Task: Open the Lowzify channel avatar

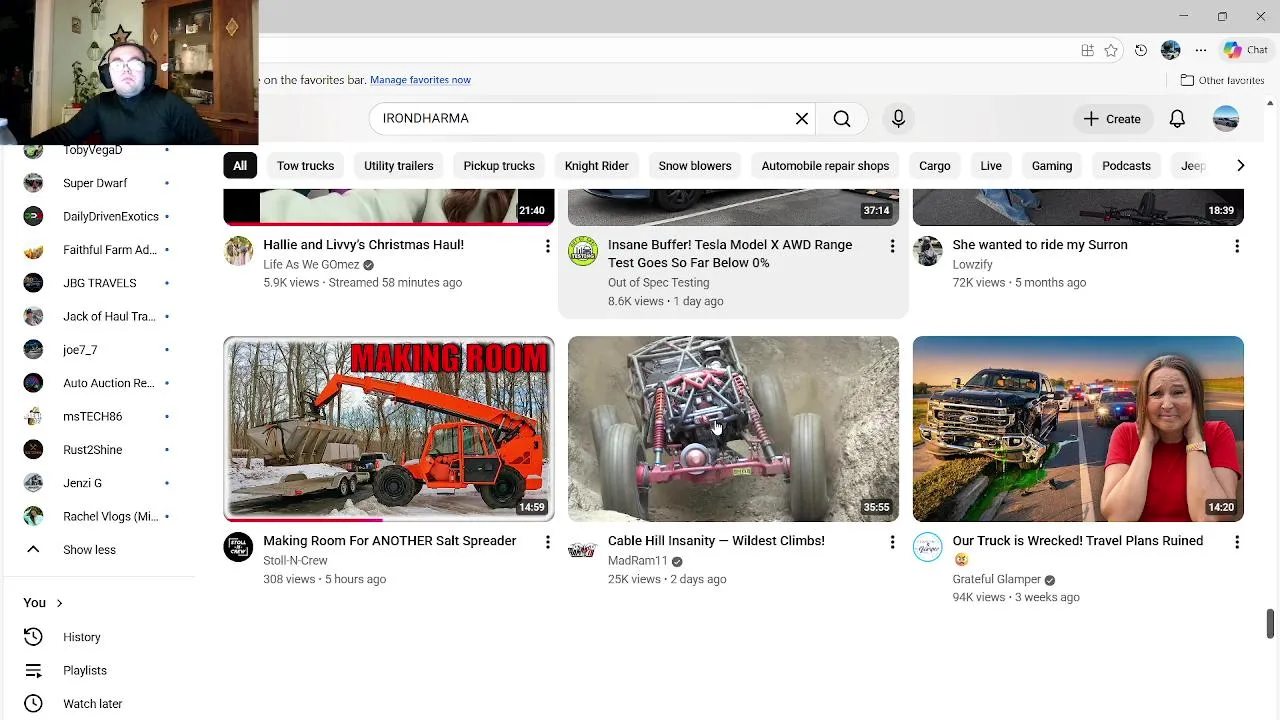Action: point(928,251)
